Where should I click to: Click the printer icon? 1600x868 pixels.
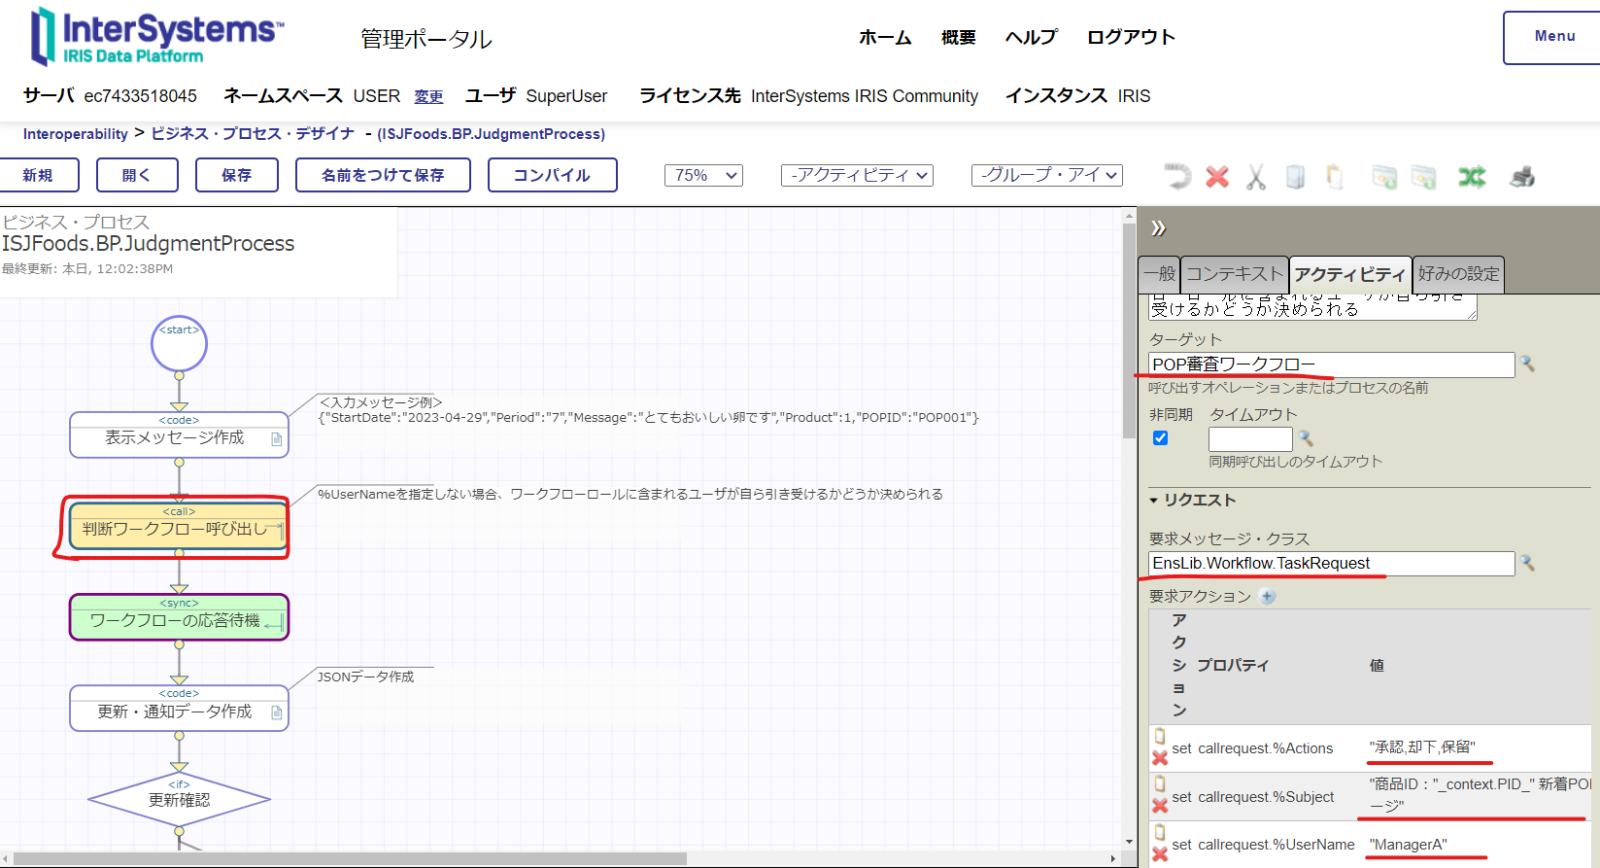click(x=1522, y=177)
